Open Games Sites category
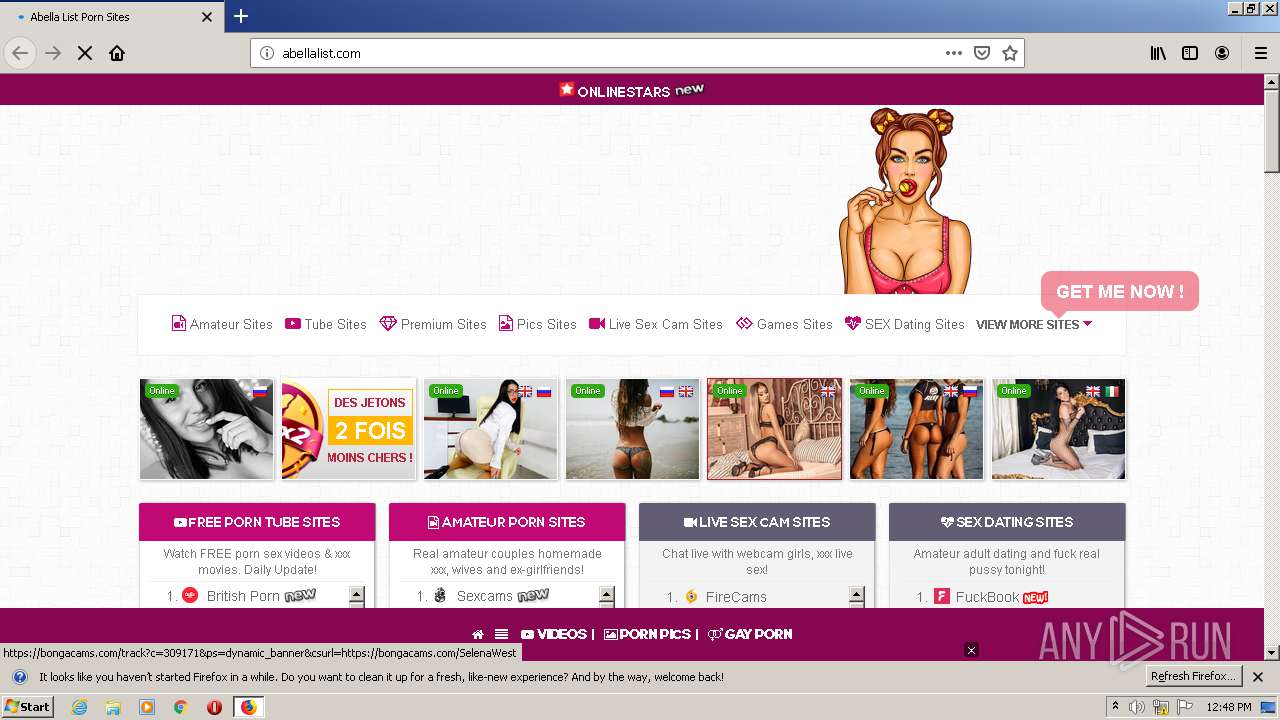This screenshot has height=720, width=1280. point(784,324)
